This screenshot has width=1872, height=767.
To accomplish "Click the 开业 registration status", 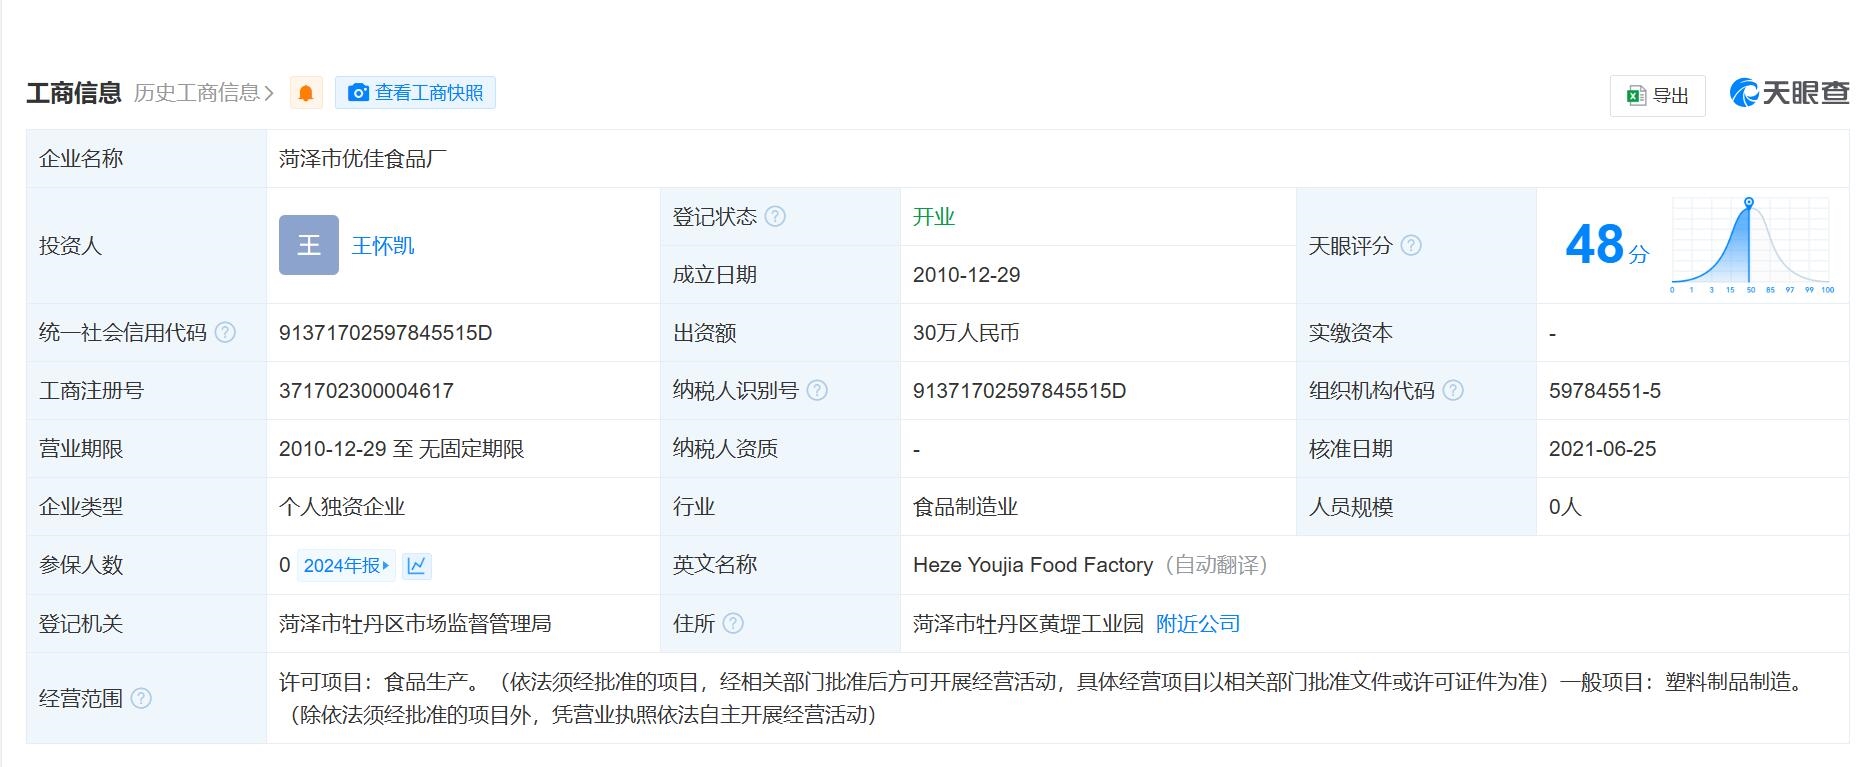I will tap(934, 217).
